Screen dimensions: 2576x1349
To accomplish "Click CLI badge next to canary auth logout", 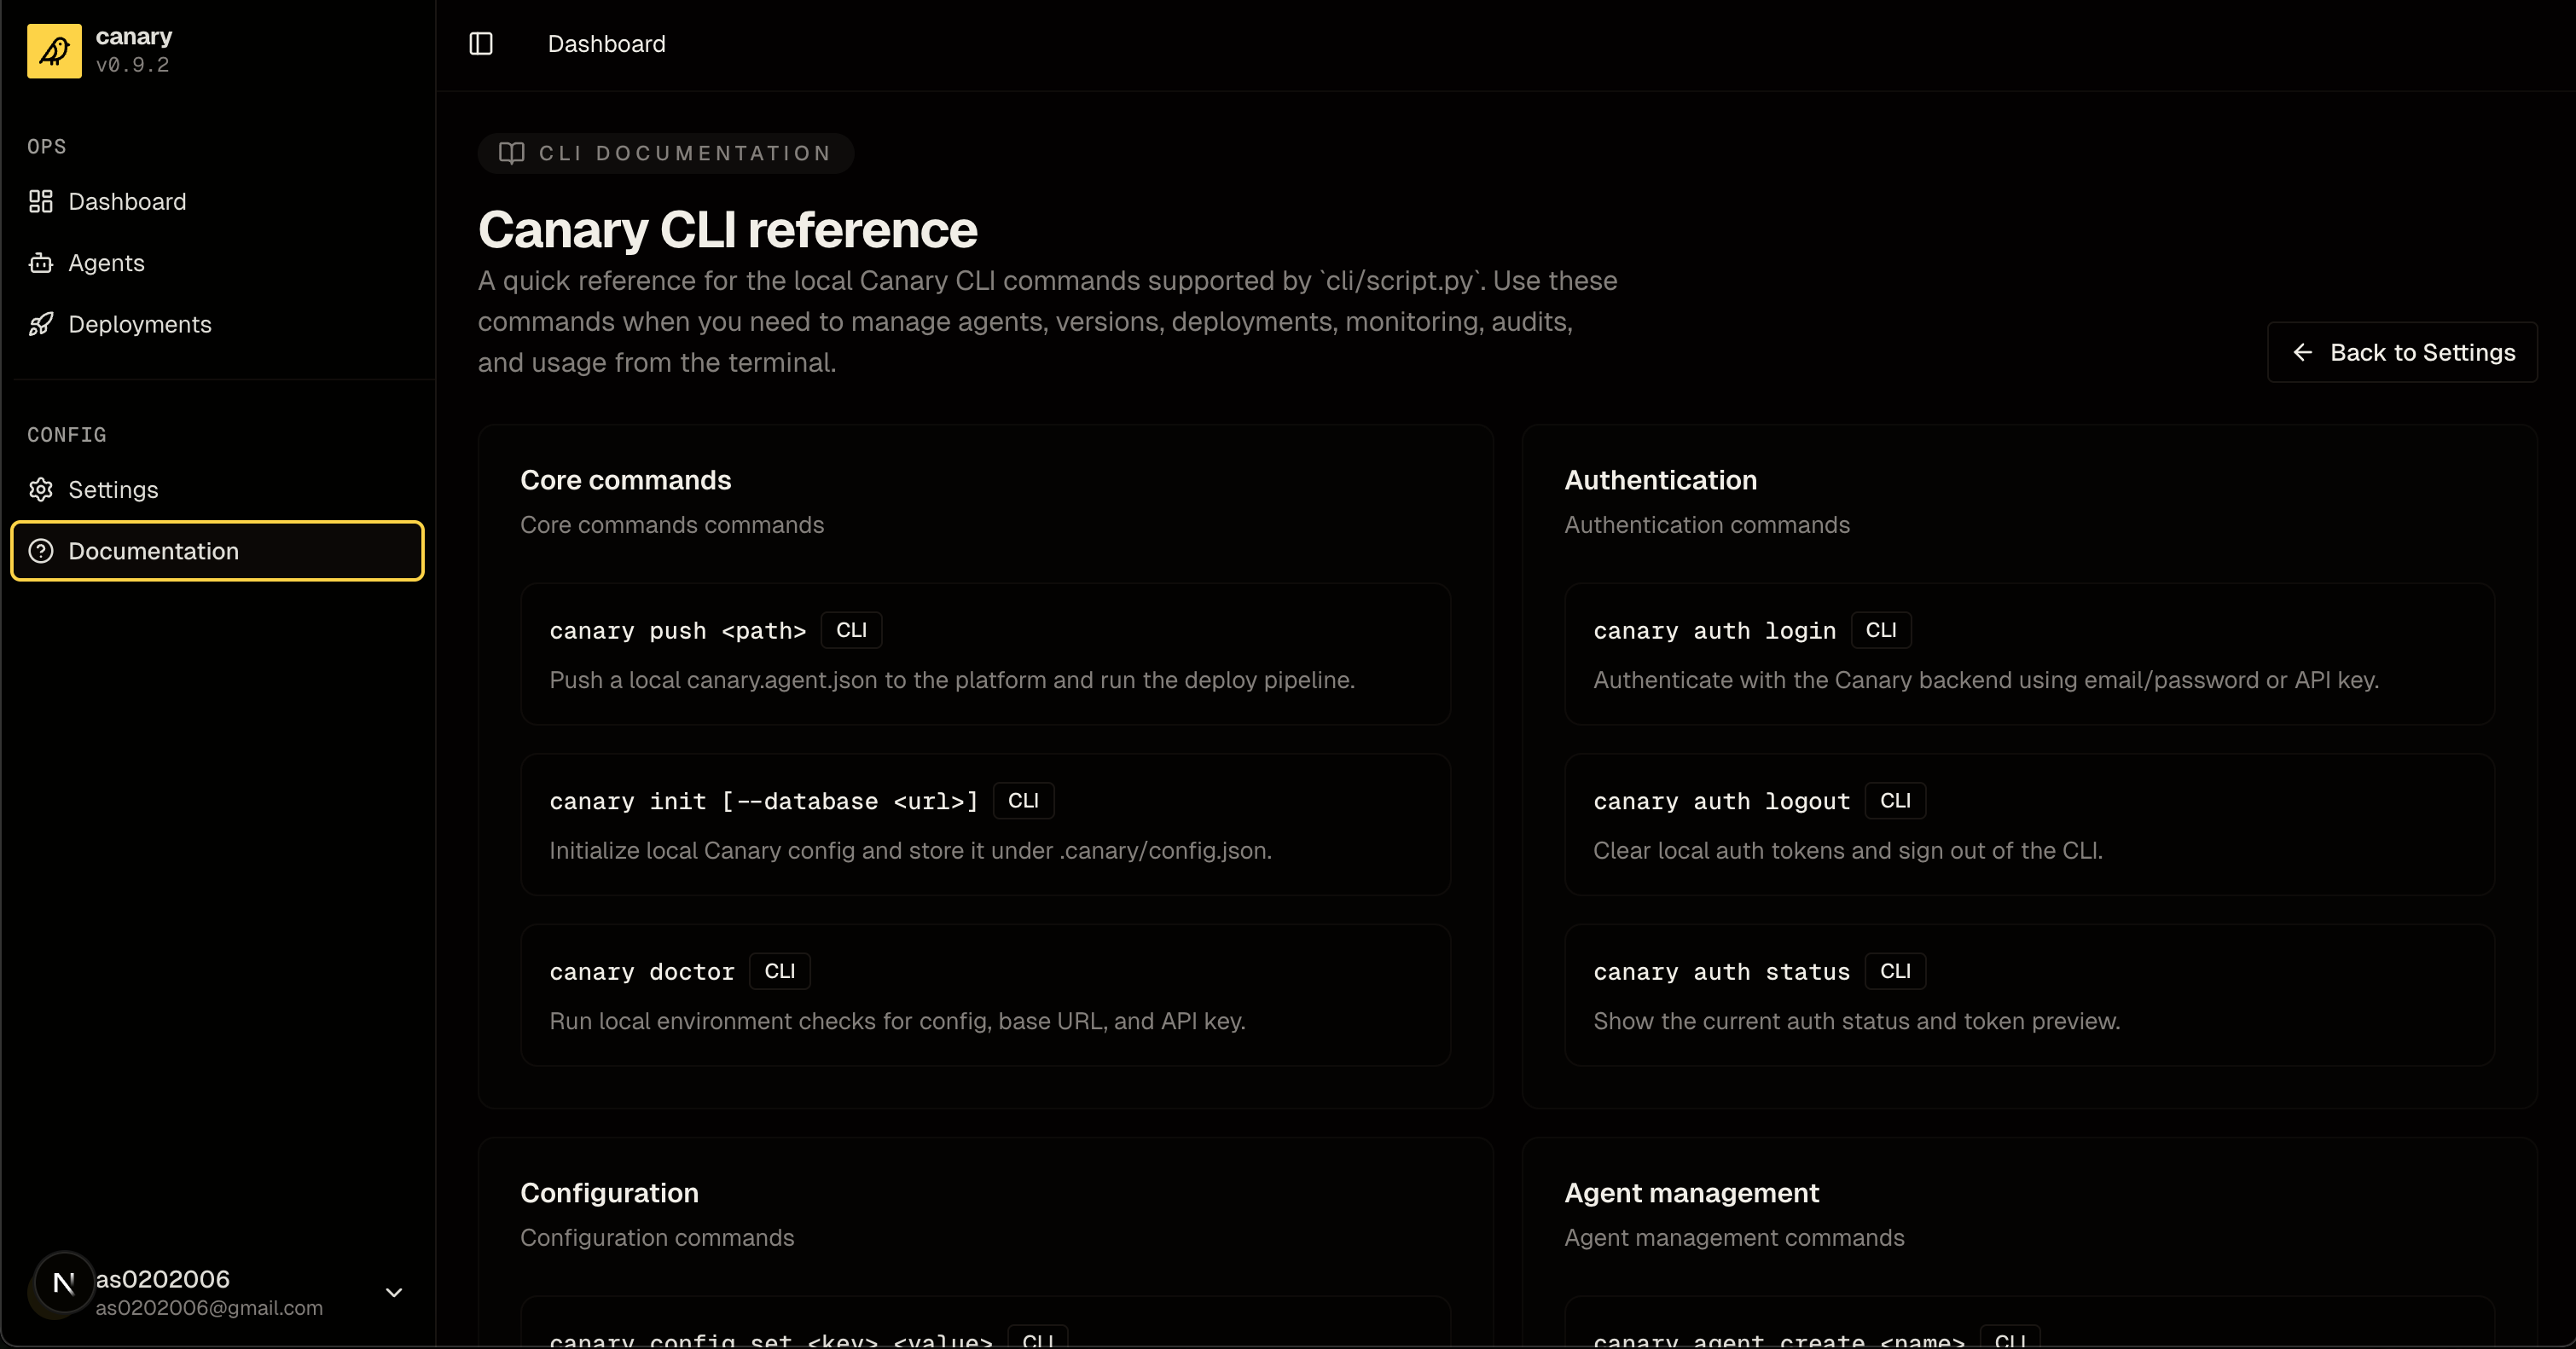I will coord(1895,801).
